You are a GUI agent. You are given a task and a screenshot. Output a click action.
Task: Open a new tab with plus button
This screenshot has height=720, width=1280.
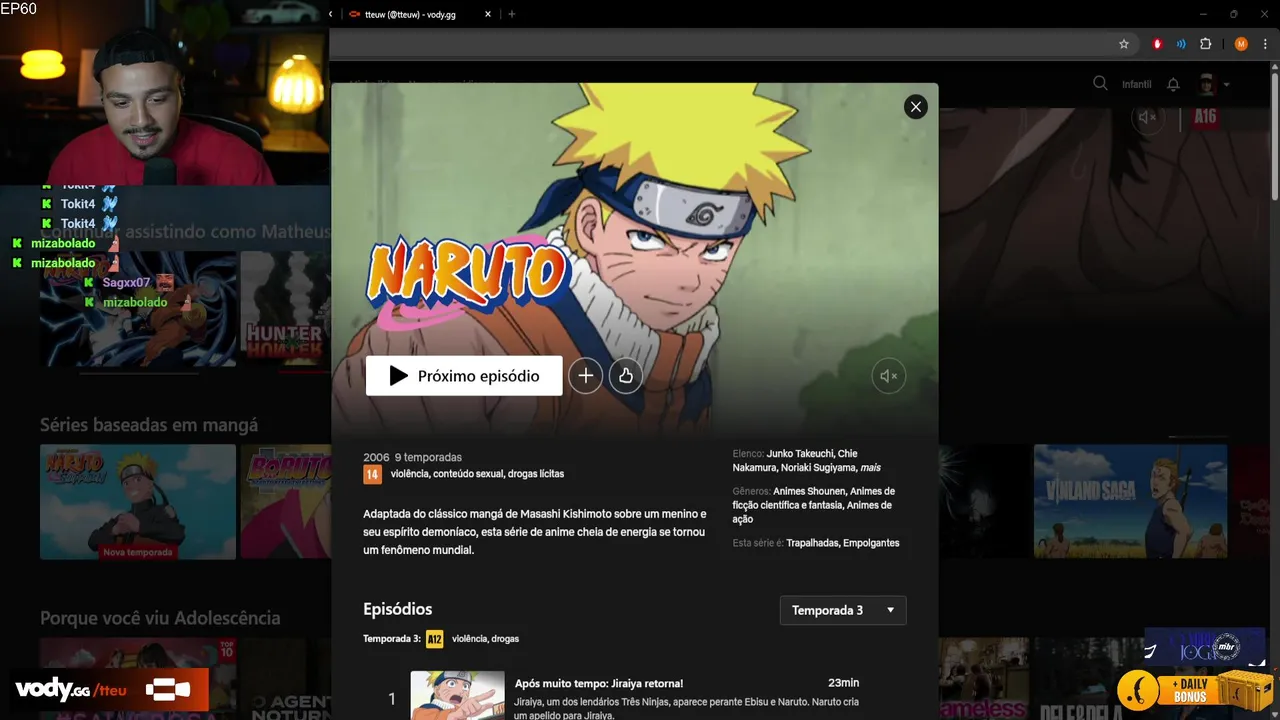(x=512, y=14)
